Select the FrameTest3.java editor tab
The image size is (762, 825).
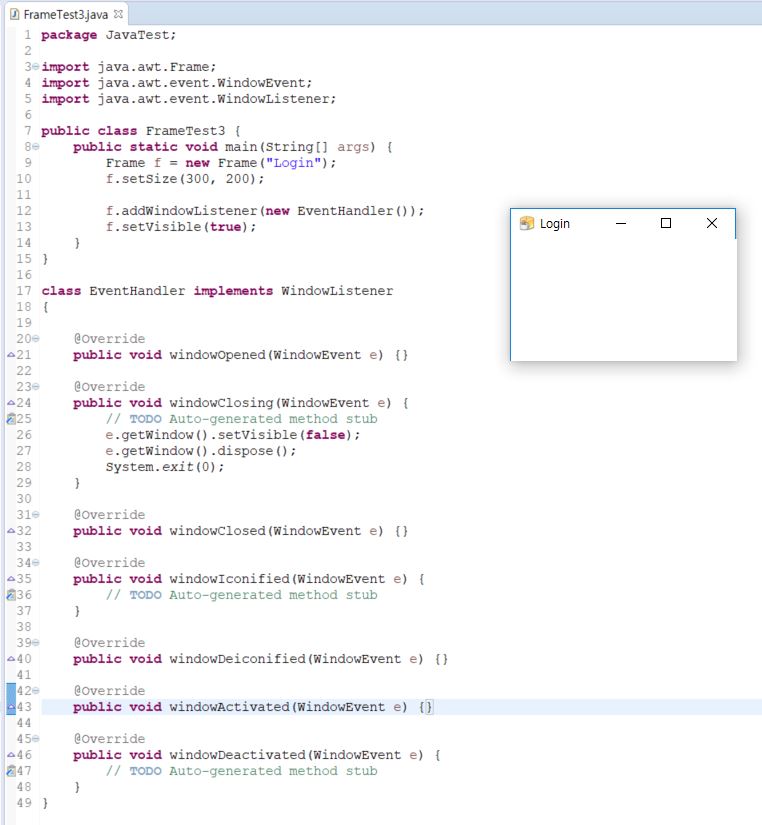(x=66, y=14)
